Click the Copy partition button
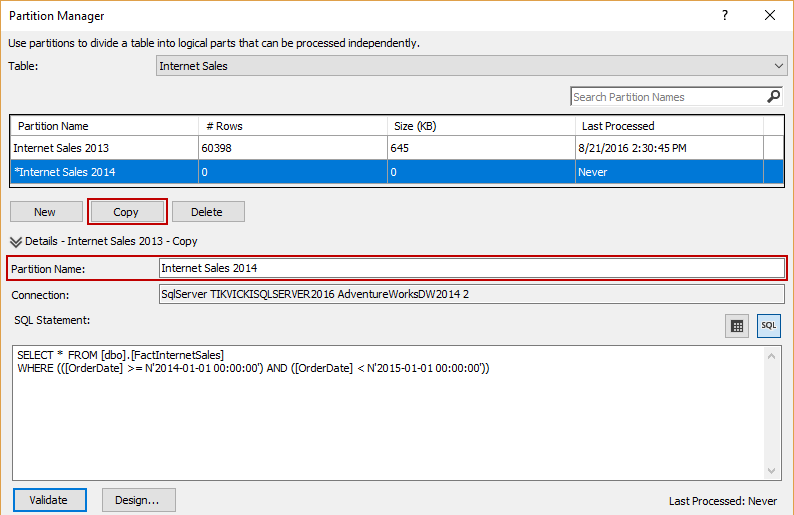The height and width of the screenshot is (515, 794). point(126,212)
